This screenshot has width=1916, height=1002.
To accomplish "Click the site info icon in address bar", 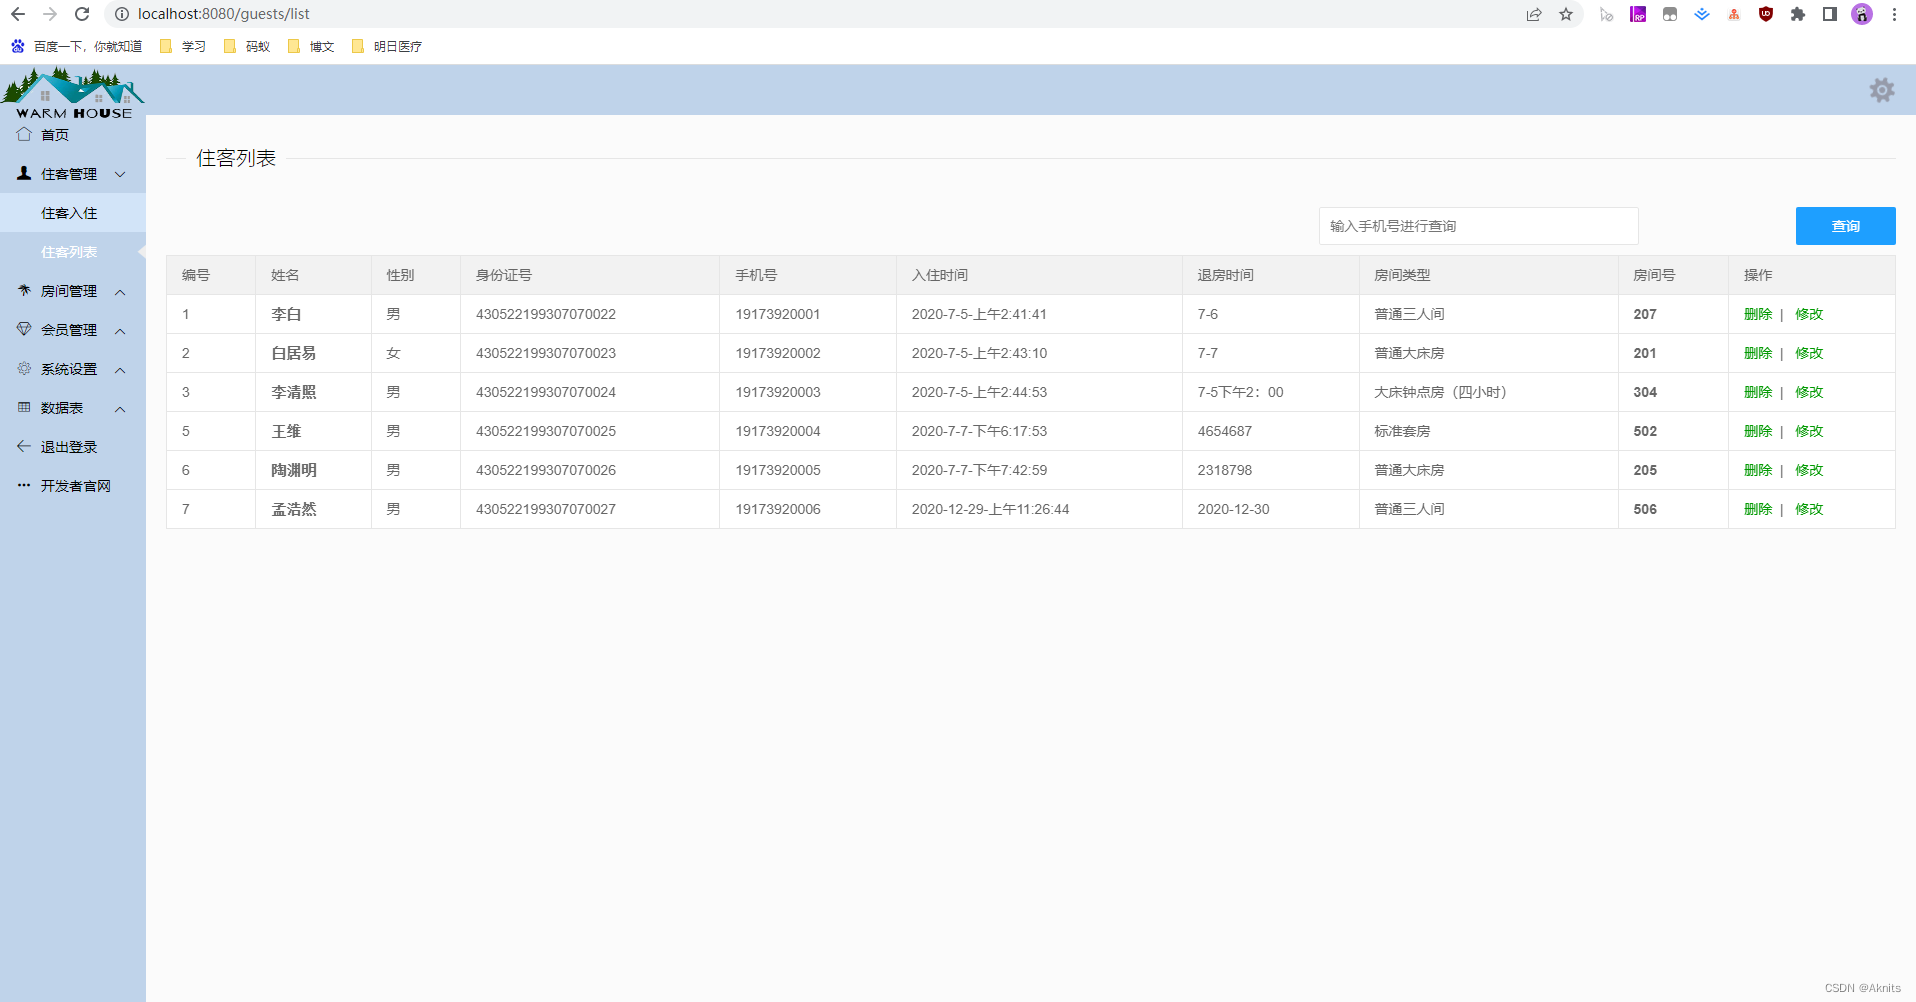I will click(122, 14).
